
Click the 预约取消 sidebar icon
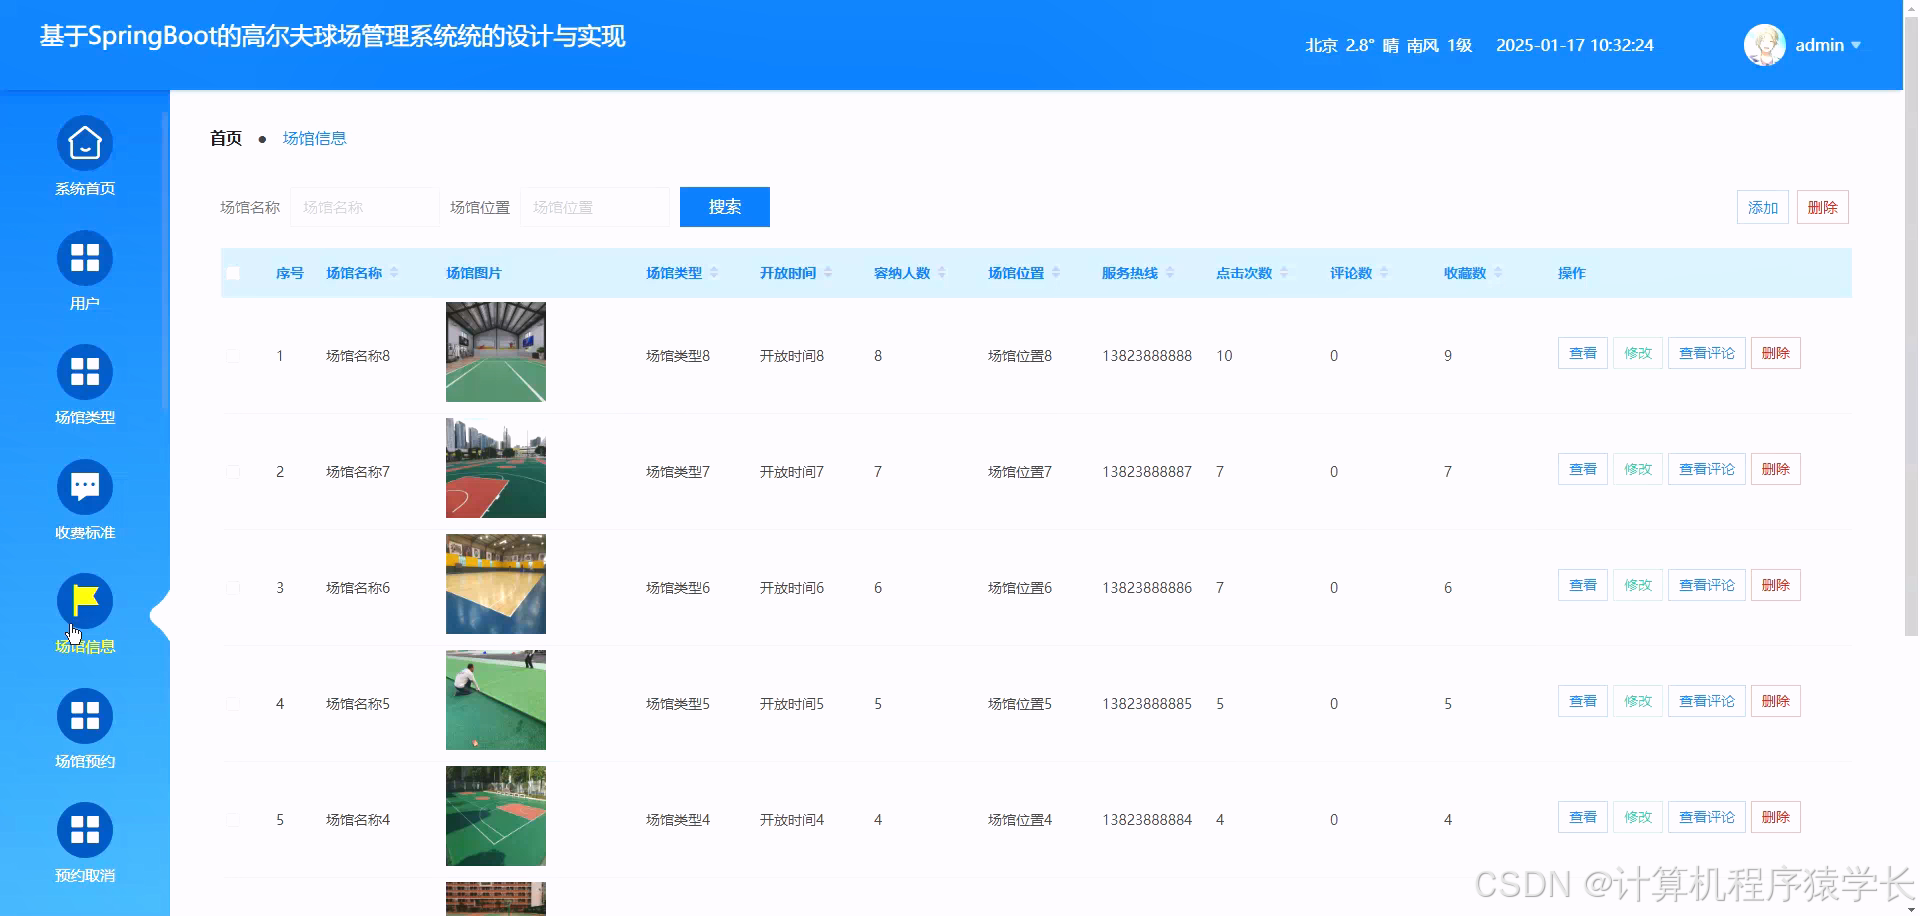pyautogui.click(x=84, y=830)
